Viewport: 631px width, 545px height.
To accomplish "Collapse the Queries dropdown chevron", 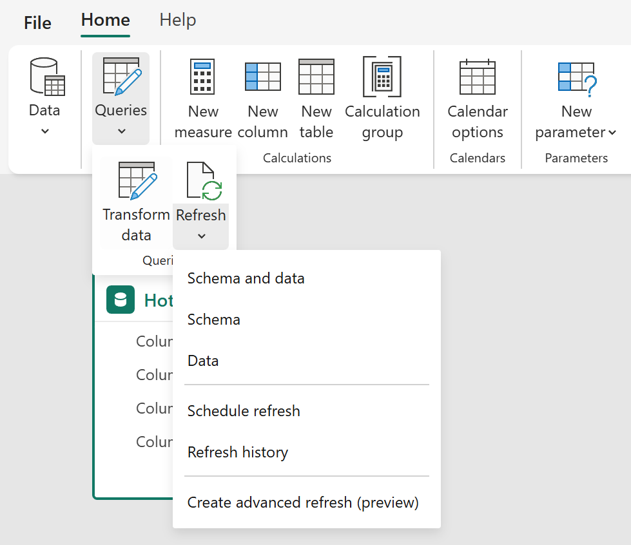I will tap(122, 131).
